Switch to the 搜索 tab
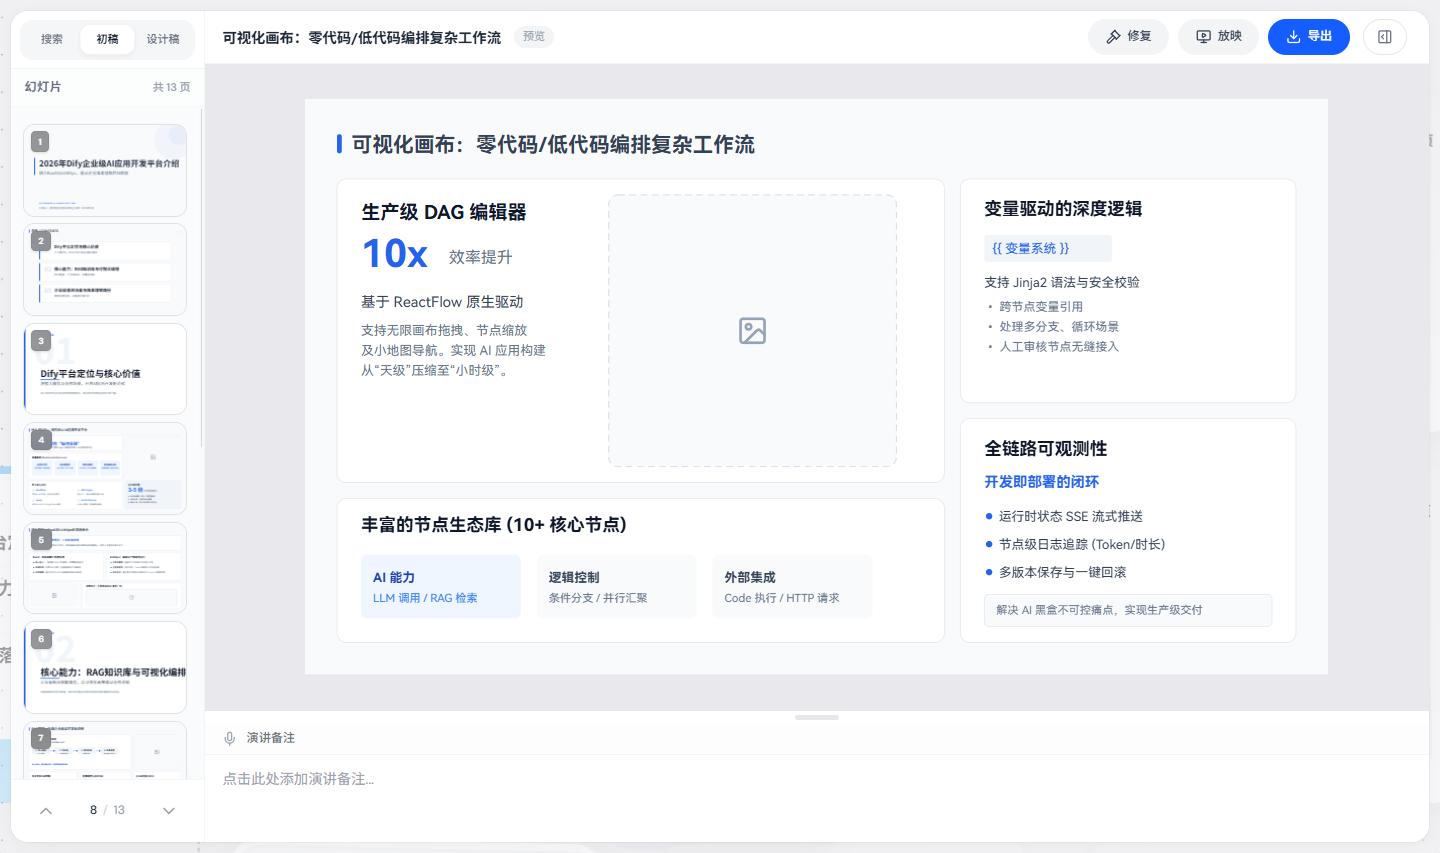 point(52,39)
